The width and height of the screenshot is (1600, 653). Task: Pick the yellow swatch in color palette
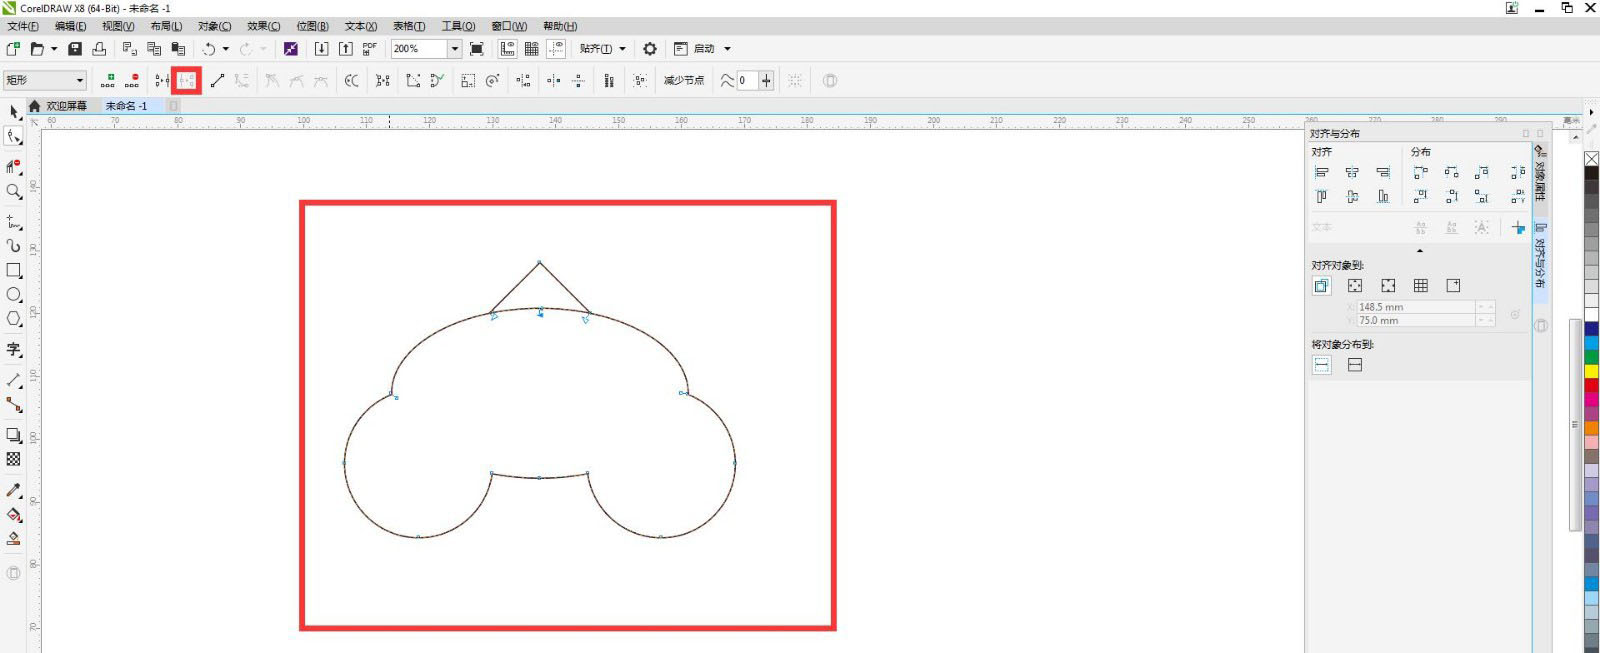(x=1591, y=371)
